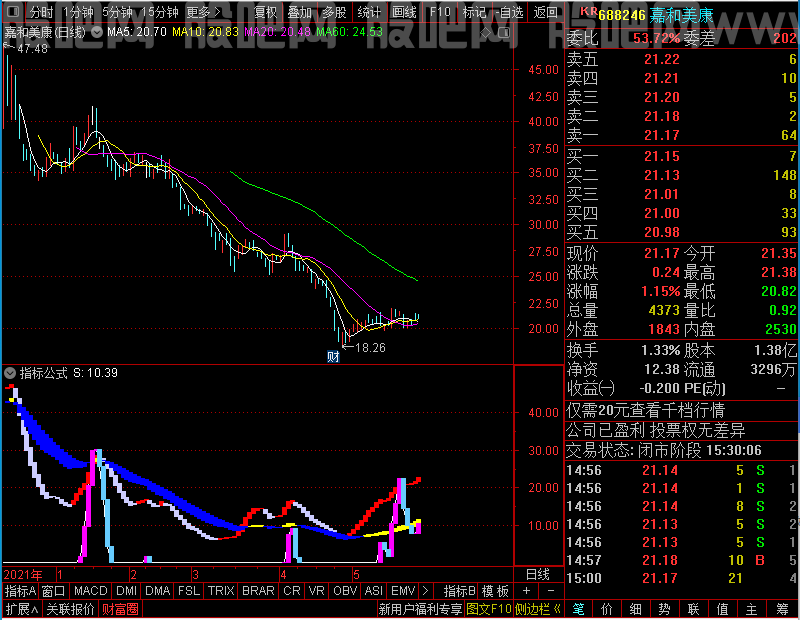Click 2021年 on the time axis

click(x=23, y=575)
